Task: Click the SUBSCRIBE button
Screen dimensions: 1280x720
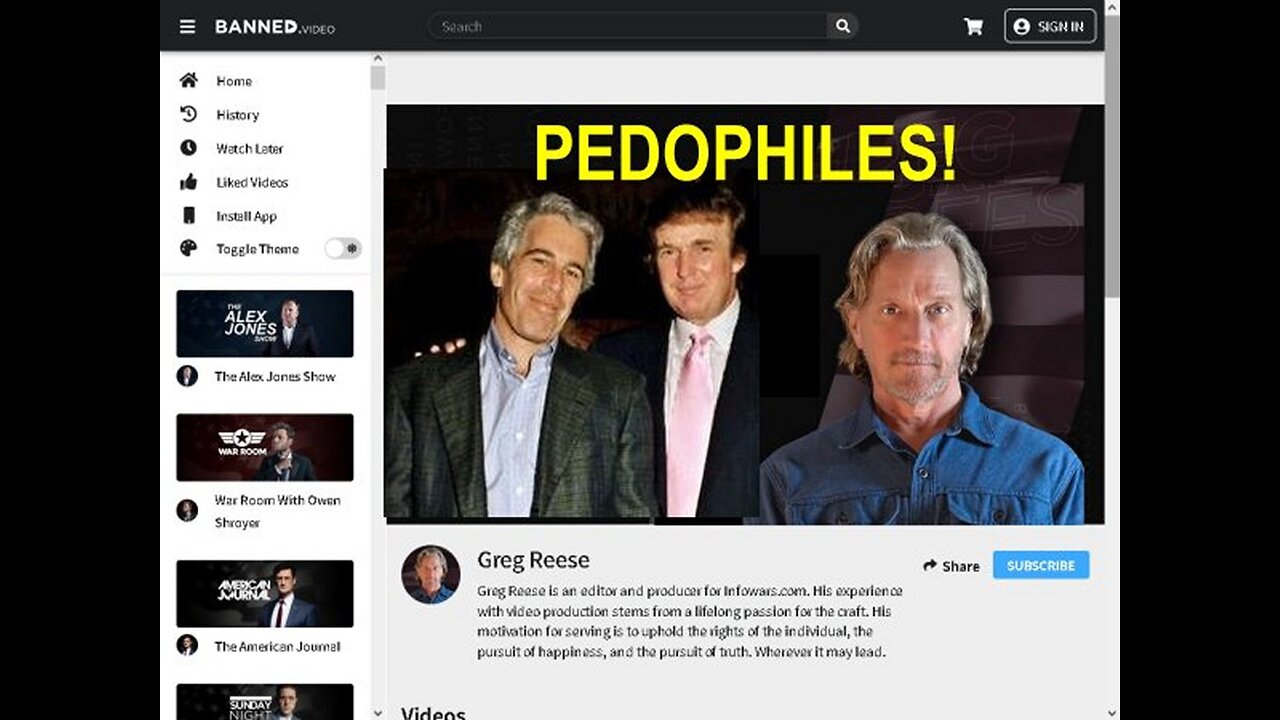Action: tap(1041, 565)
